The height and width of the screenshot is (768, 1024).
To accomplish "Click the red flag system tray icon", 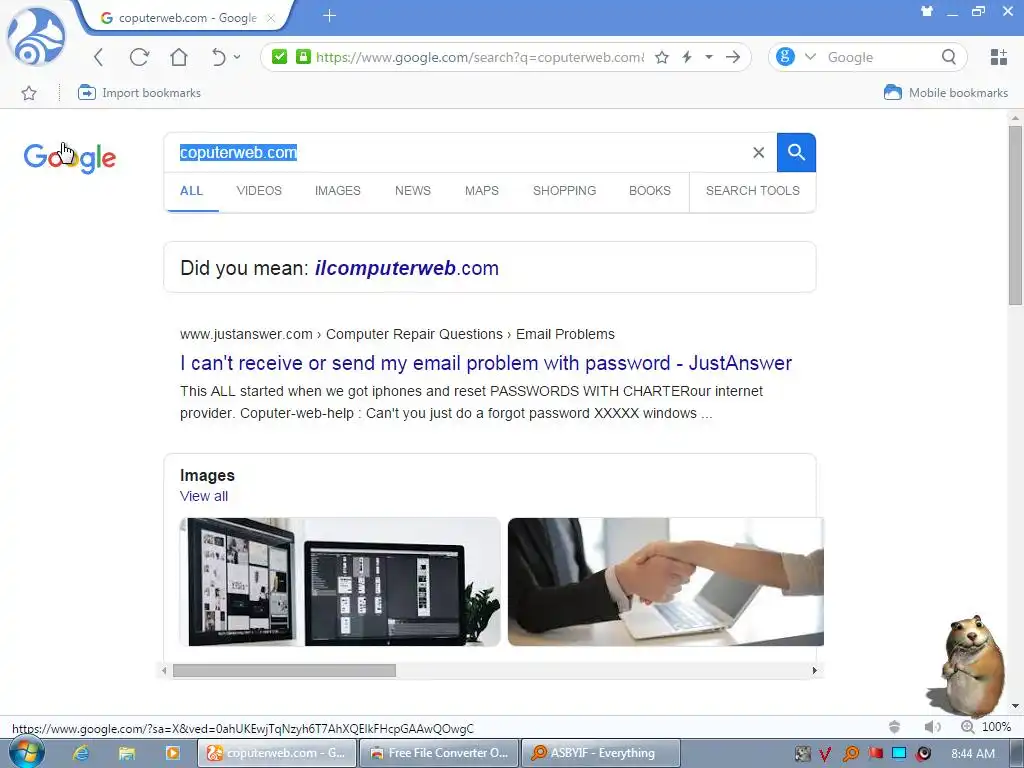I will [875, 754].
